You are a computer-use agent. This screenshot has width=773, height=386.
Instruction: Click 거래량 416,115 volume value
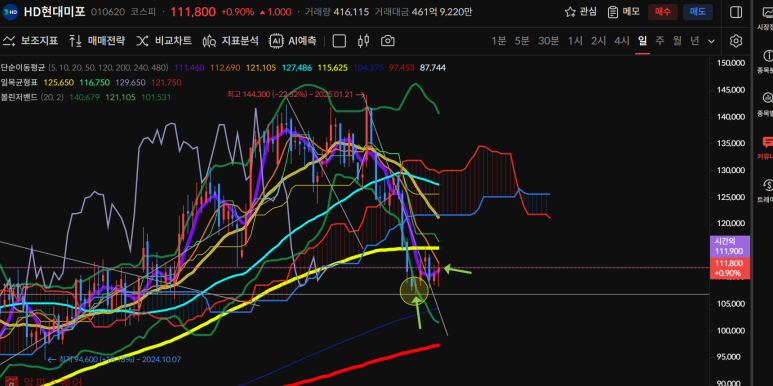337,12
